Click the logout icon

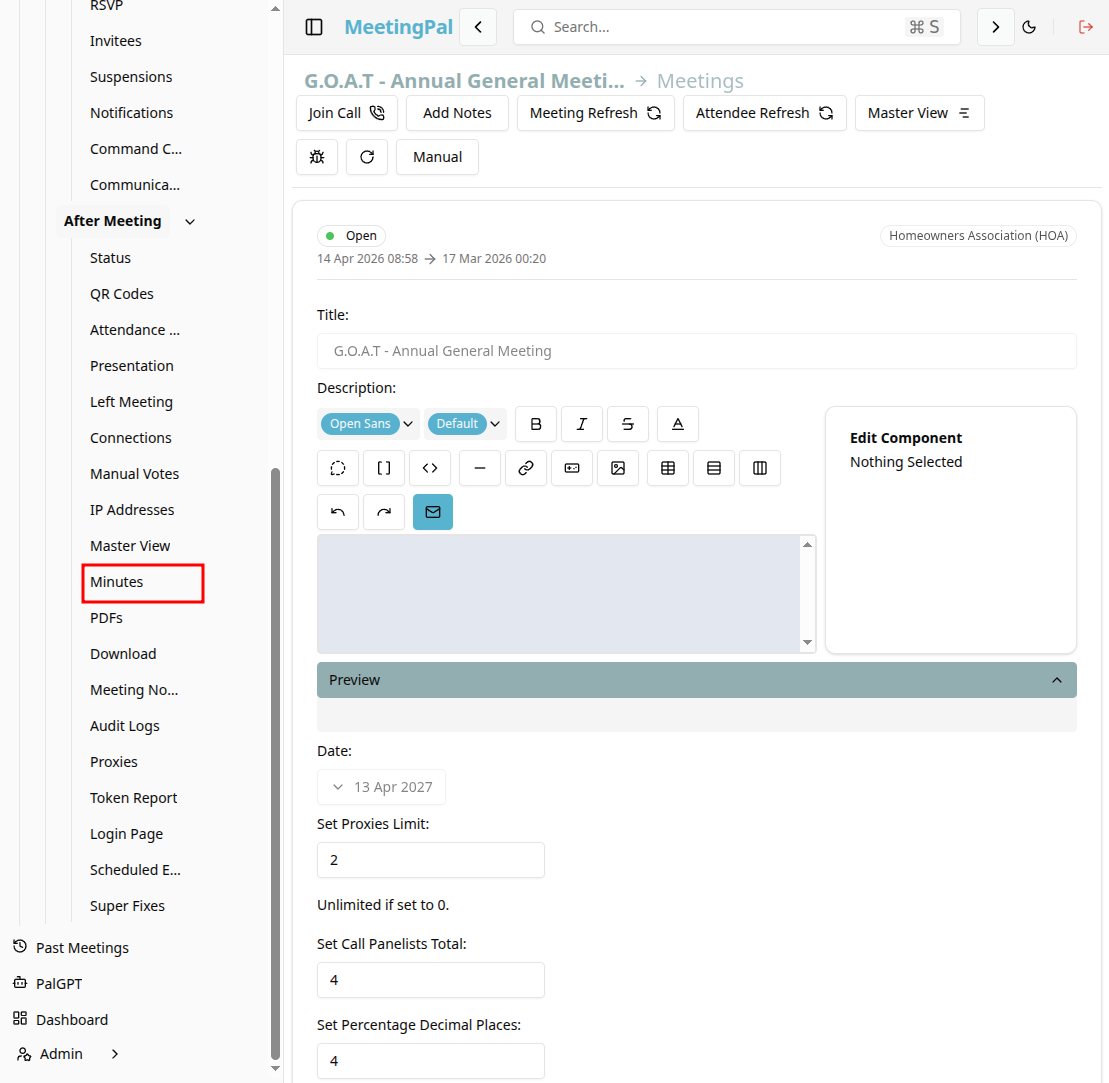tap(1086, 27)
